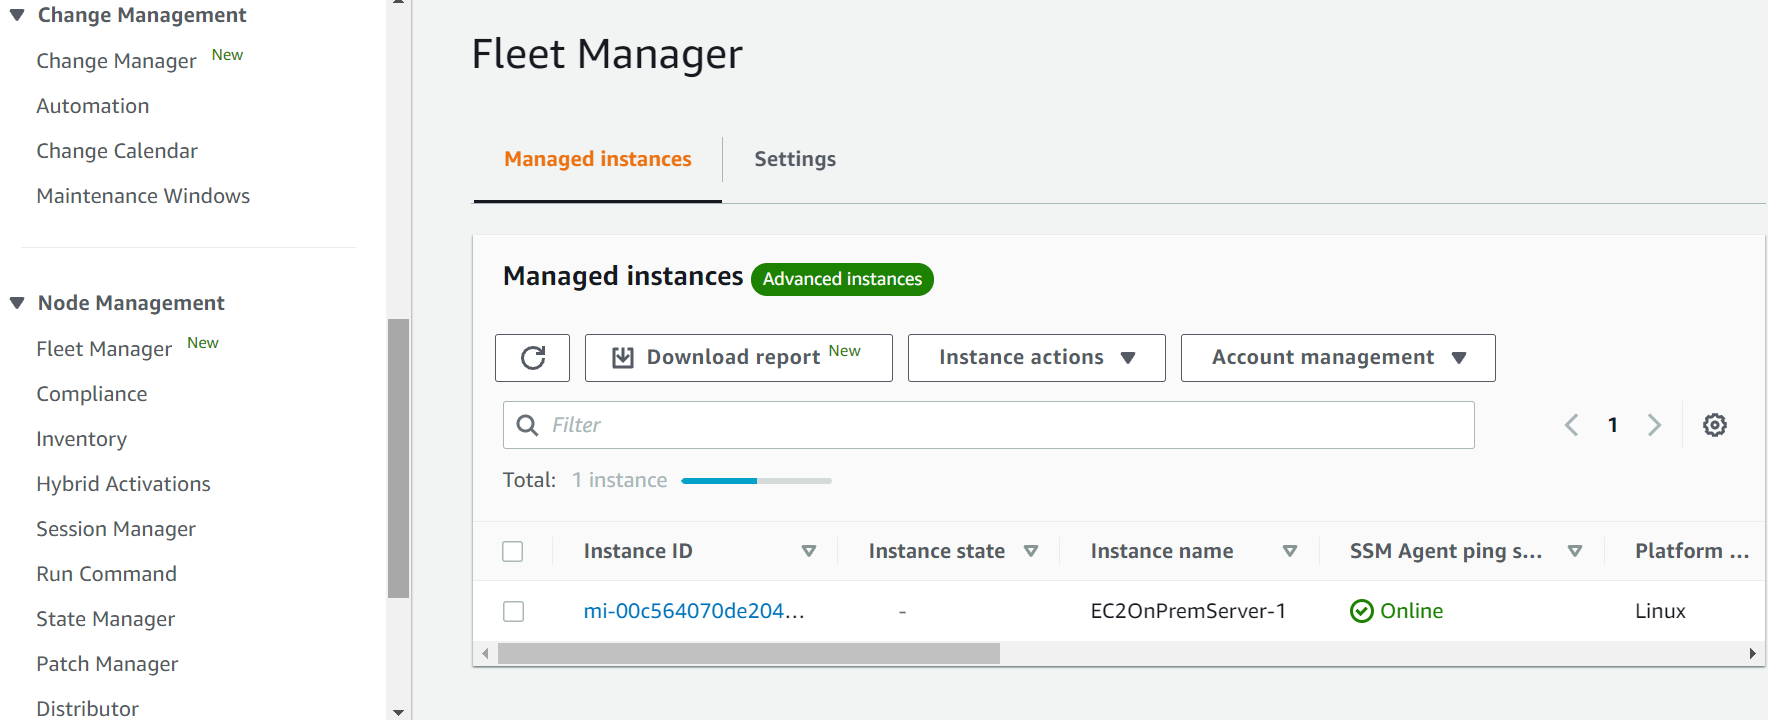Screen dimensions: 1768x720
Task: Switch to the Settings tab
Action: pos(795,159)
